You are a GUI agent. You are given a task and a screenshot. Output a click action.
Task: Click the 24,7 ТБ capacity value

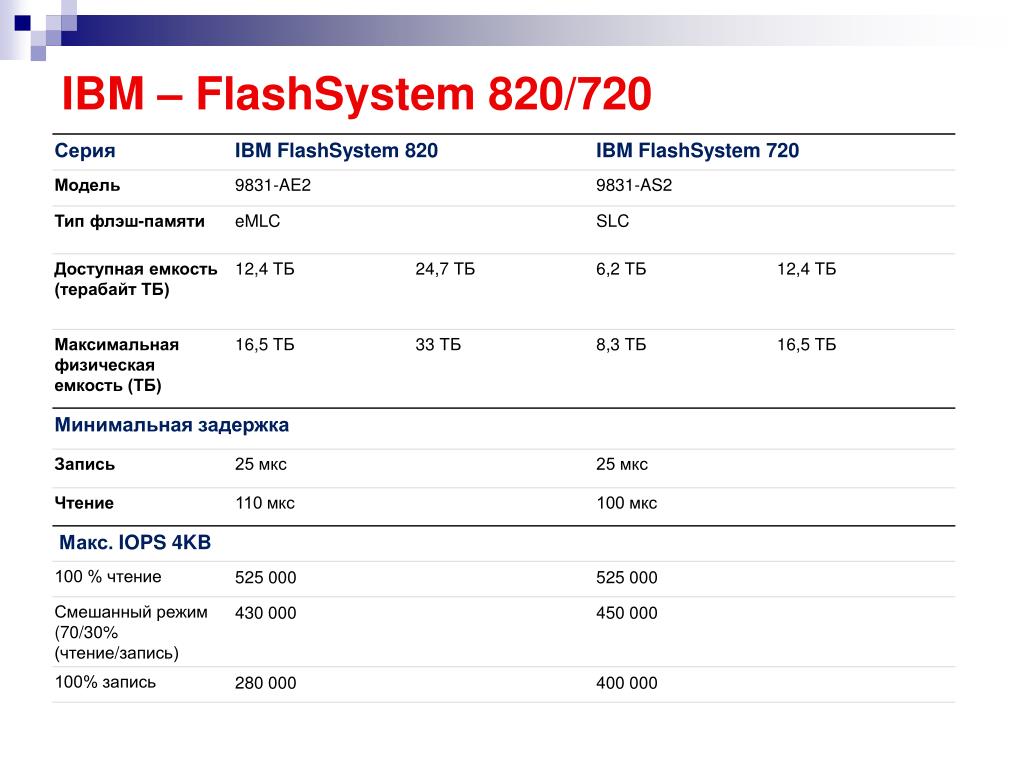point(445,269)
